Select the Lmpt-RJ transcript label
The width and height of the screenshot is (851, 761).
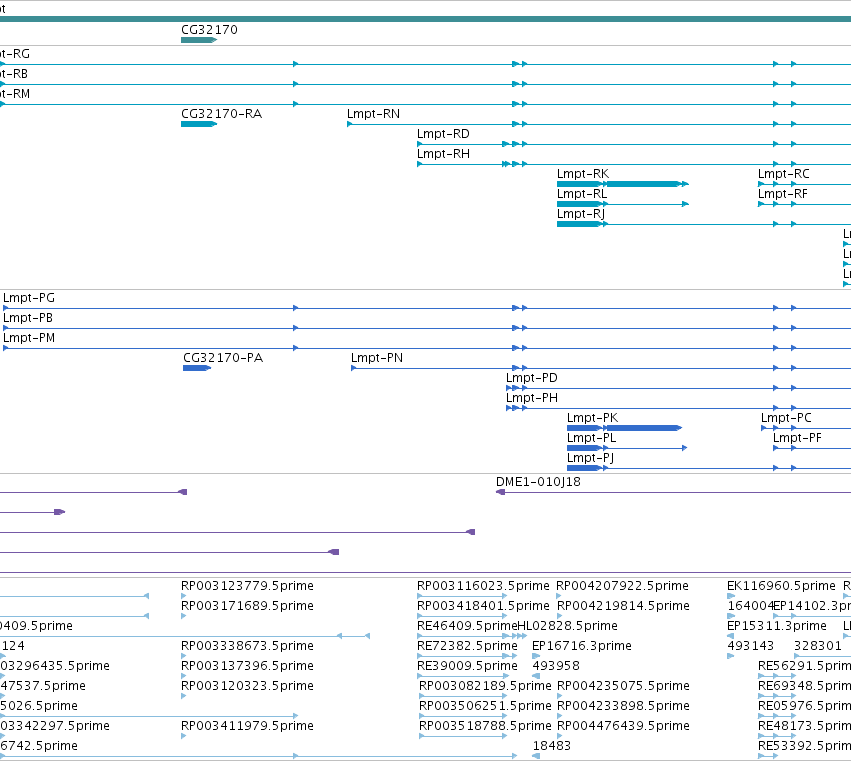tap(581, 214)
